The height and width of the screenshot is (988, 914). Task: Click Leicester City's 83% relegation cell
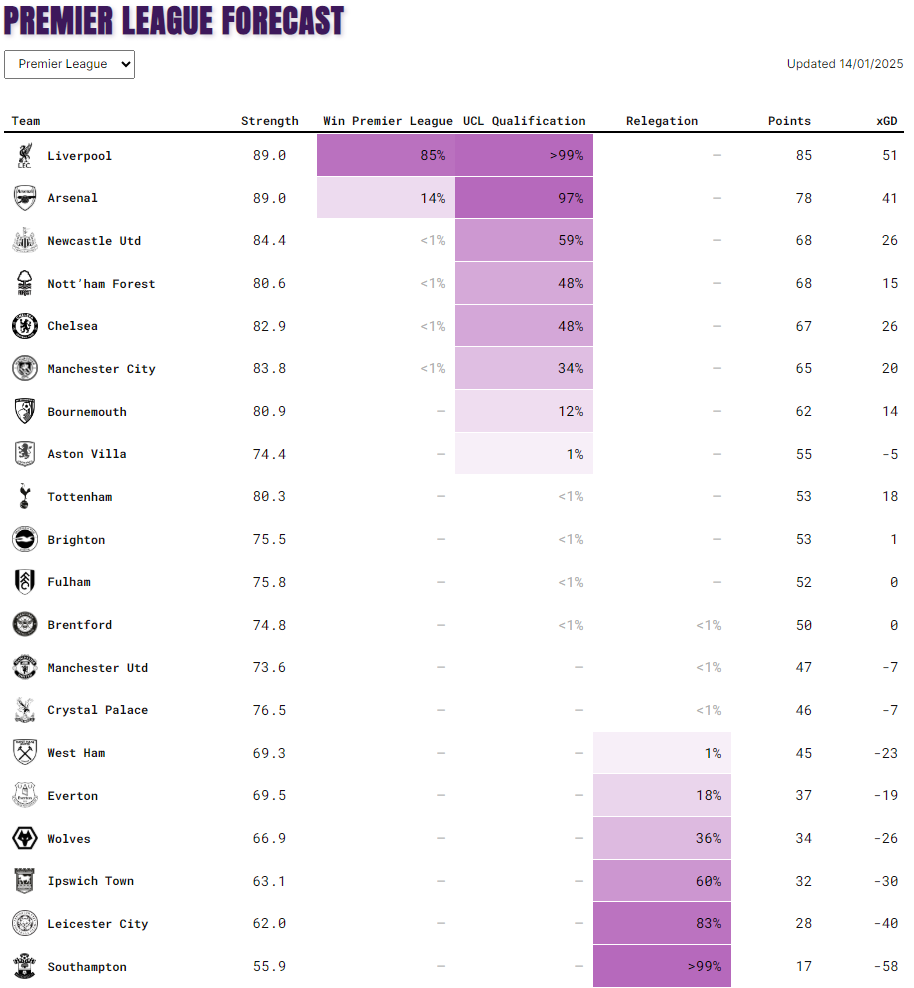pos(662,923)
